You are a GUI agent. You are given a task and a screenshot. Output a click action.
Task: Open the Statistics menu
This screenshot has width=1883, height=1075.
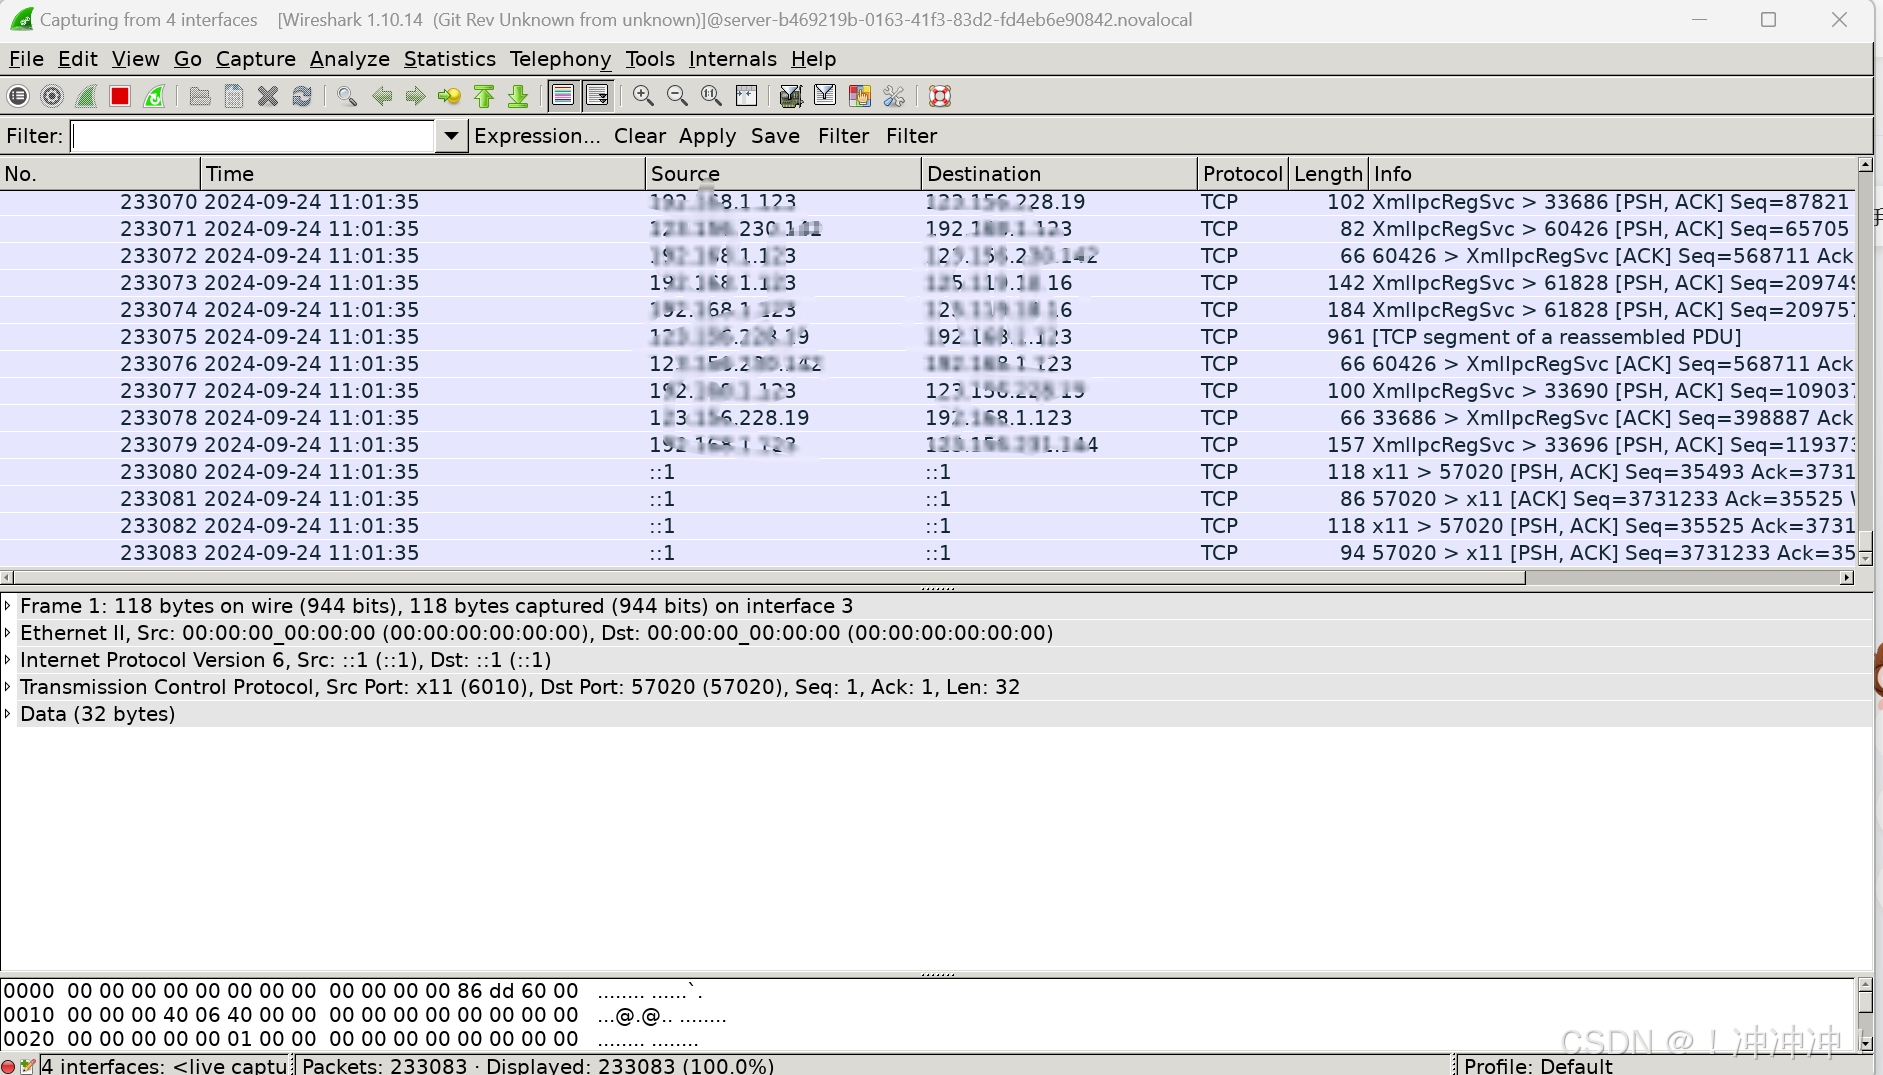pos(450,59)
